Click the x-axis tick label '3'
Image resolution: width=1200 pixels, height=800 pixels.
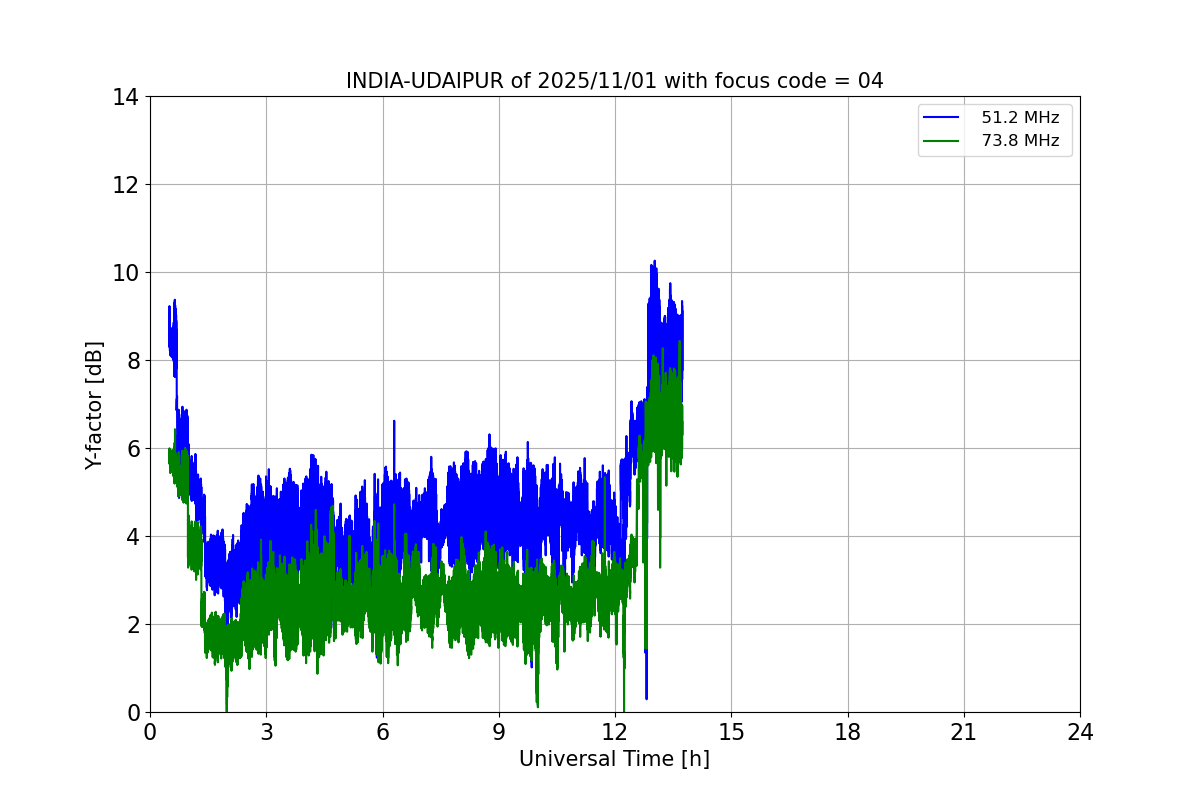coord(266,732)
